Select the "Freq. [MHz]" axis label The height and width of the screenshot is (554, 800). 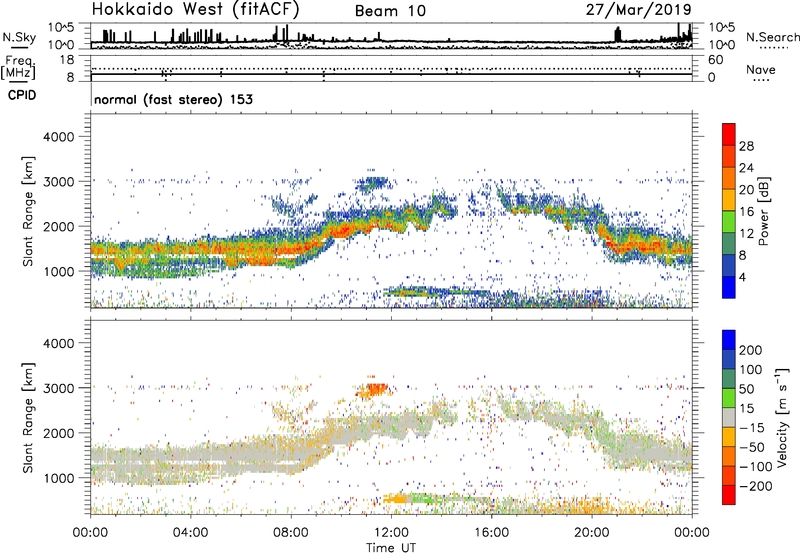tap(18, 67)
